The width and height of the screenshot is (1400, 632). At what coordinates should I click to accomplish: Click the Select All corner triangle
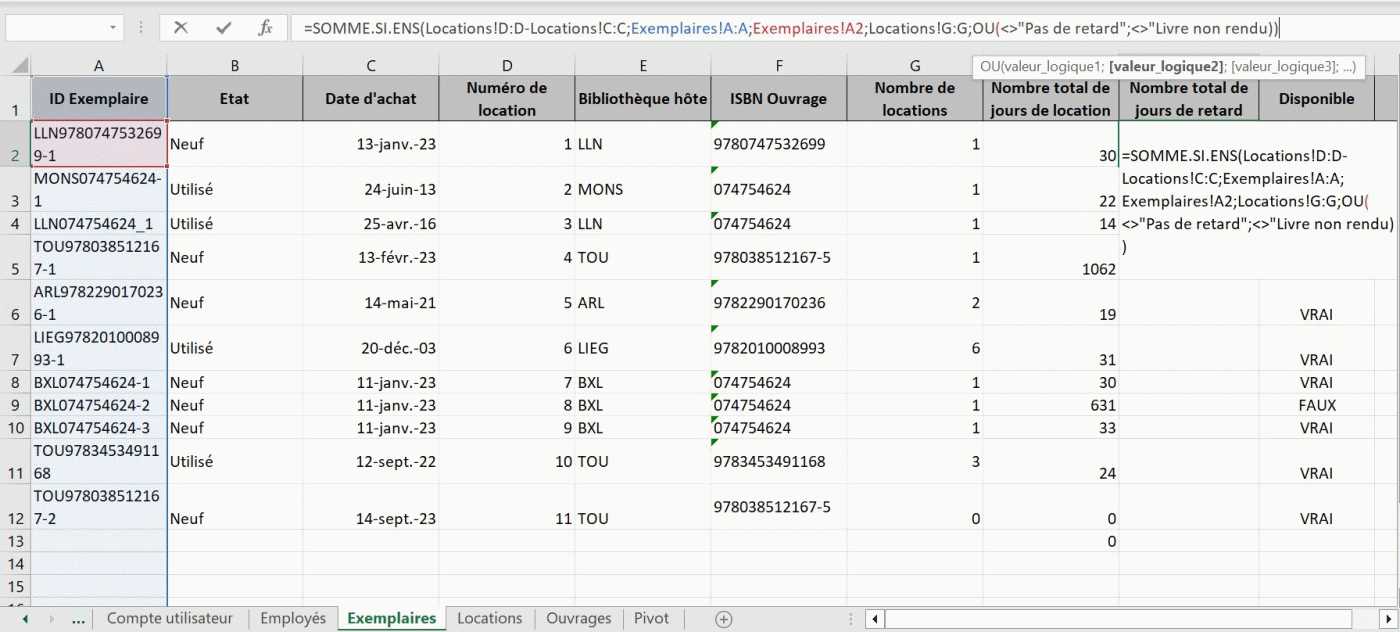[19, 65]
